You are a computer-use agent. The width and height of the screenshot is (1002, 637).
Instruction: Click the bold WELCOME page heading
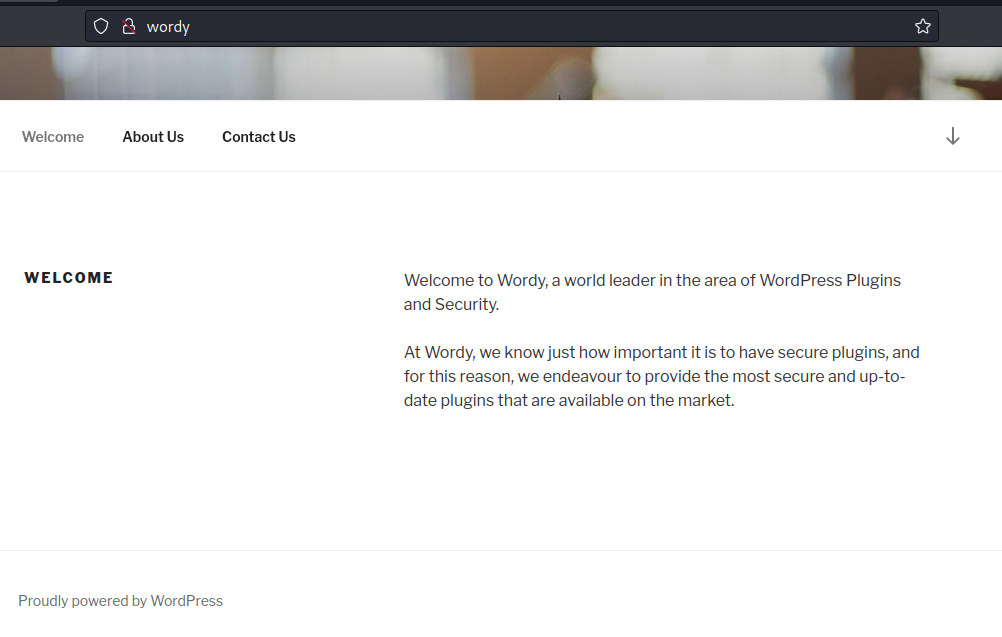69,278
